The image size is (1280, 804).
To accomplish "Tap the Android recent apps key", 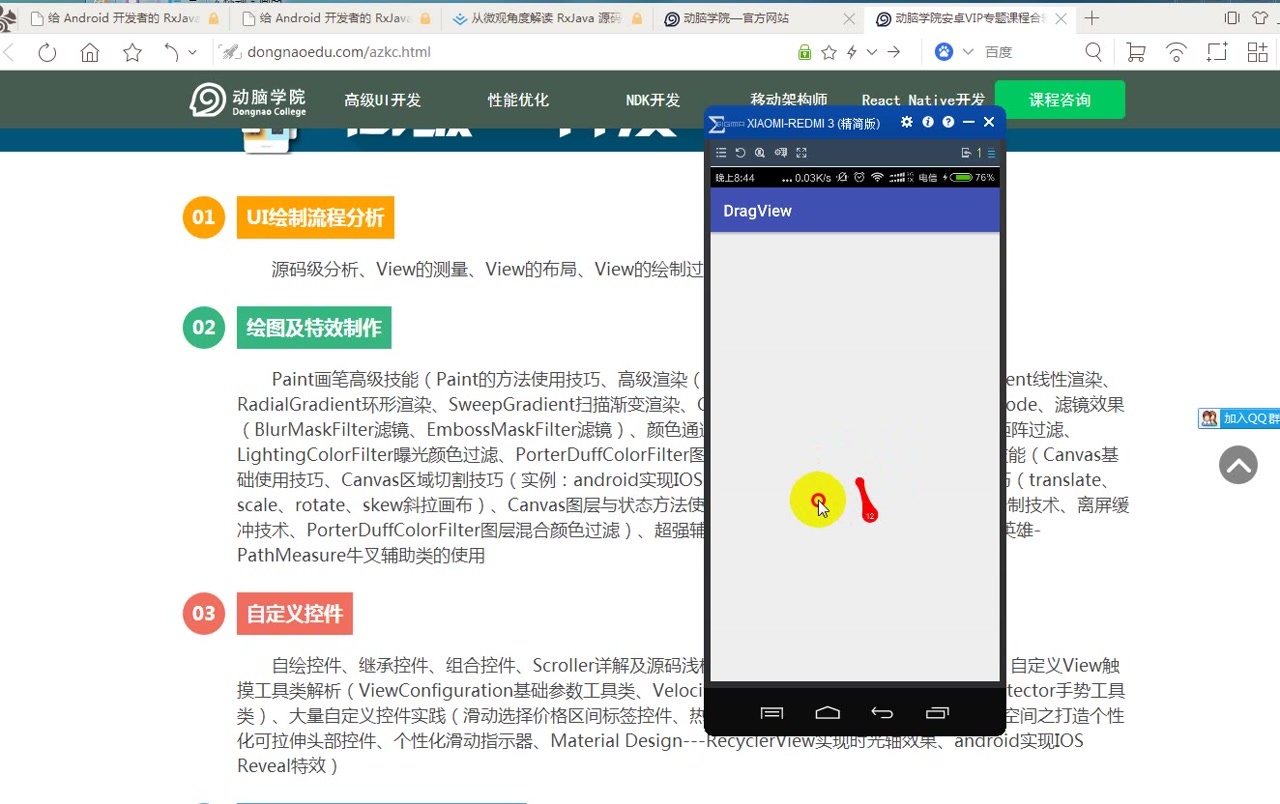I will pos(937,713).
